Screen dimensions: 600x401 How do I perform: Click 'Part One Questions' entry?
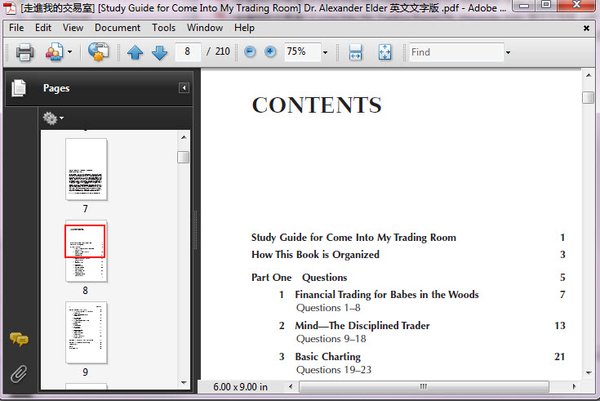[x=299, y=277]
